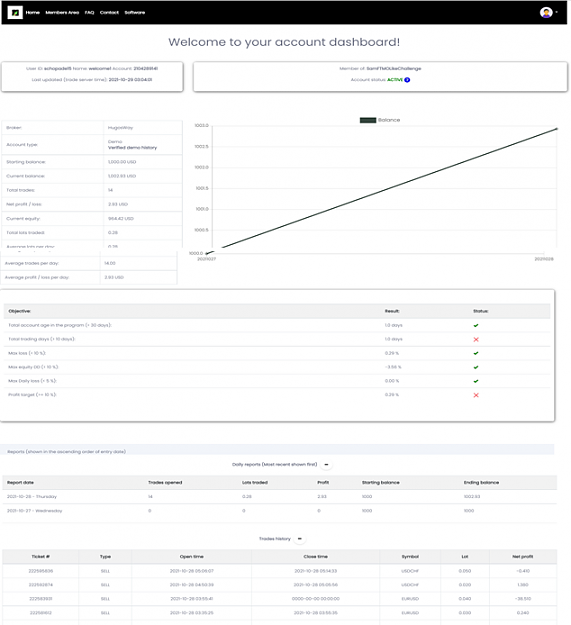
Task: Click ticket 222592874 in trades history
Action: tap(41, 585)
